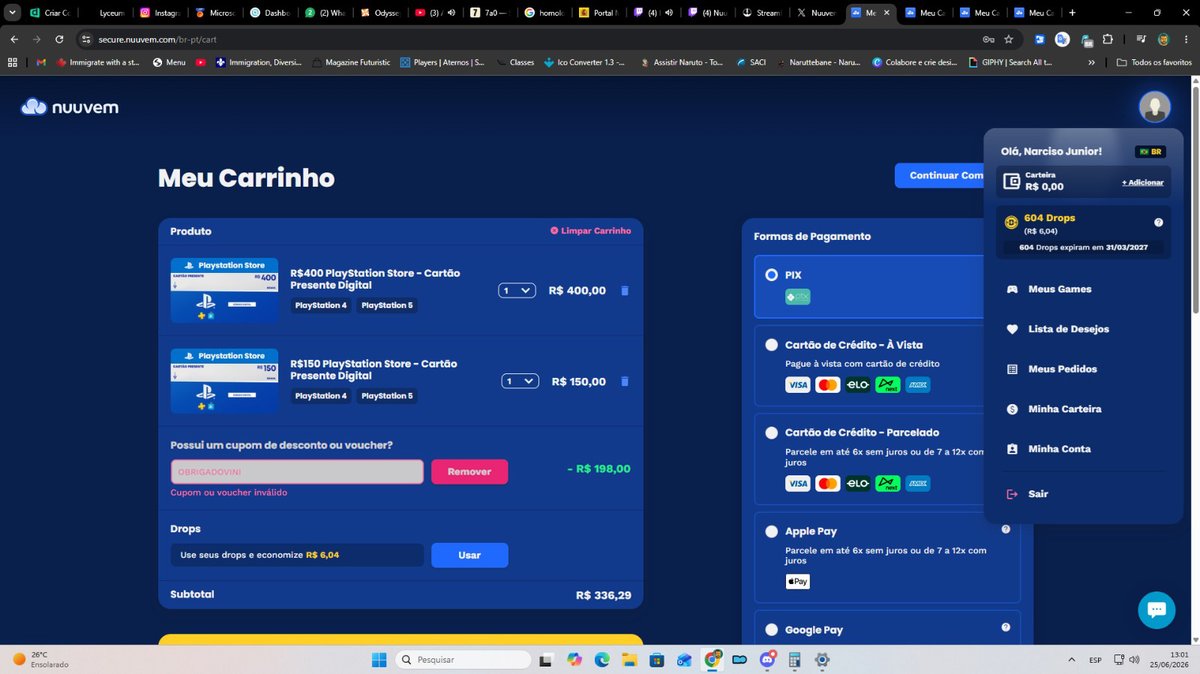Open Settings gear from the taskbar
The height and width of the screenshot is (674, 1200).
822,660
